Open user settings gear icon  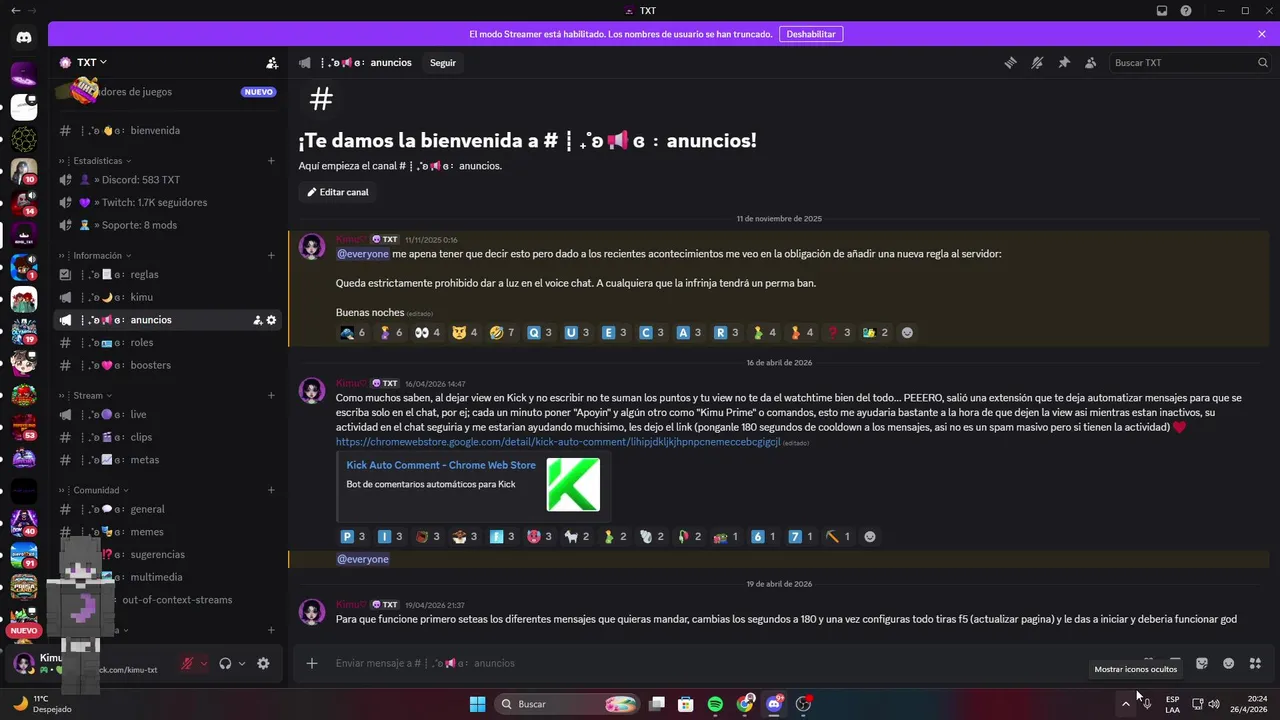263,663
